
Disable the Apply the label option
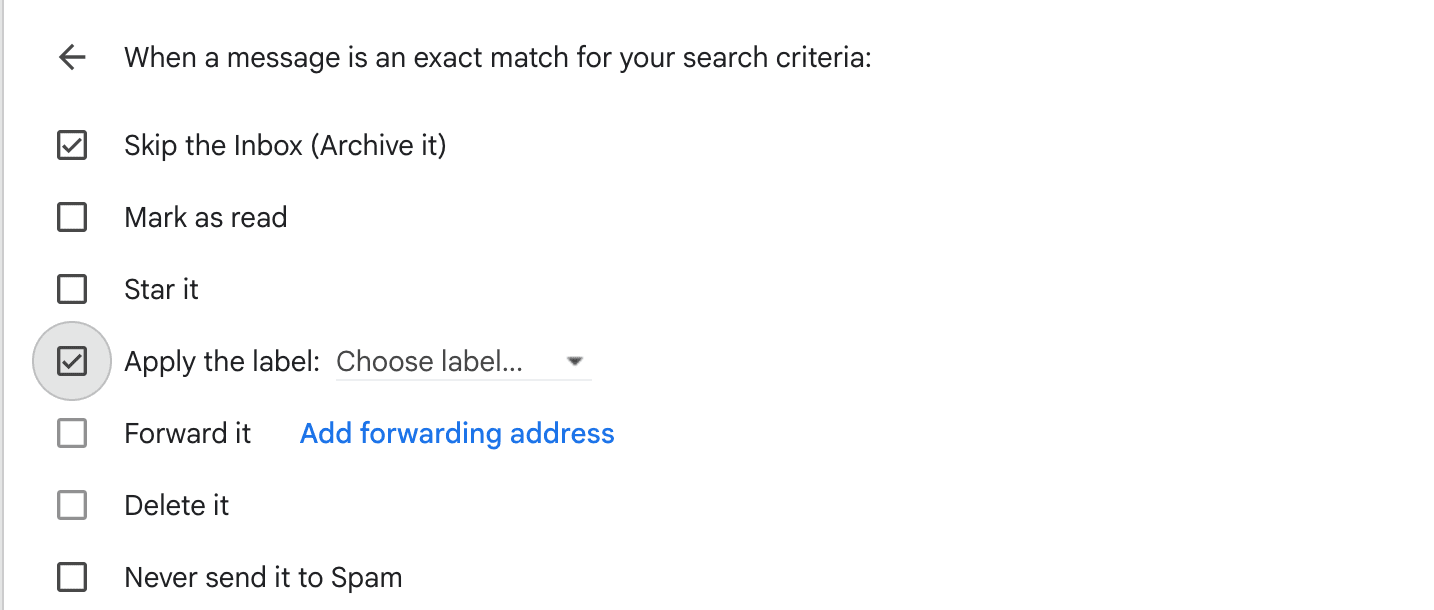point(71,361)
